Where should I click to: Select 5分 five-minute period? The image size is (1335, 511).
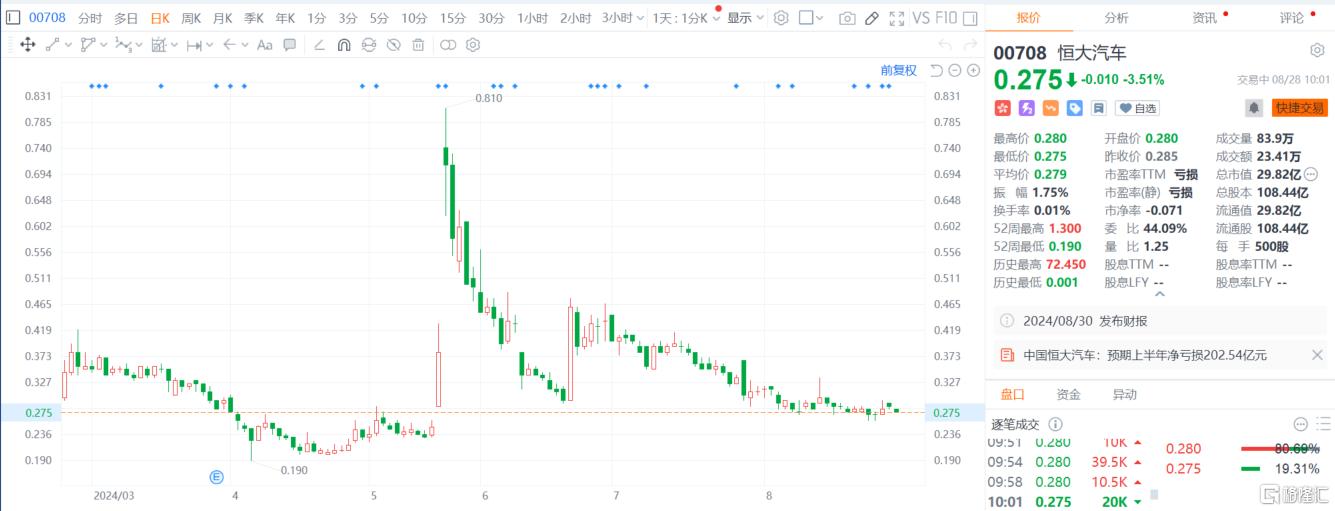pos(379,18)
